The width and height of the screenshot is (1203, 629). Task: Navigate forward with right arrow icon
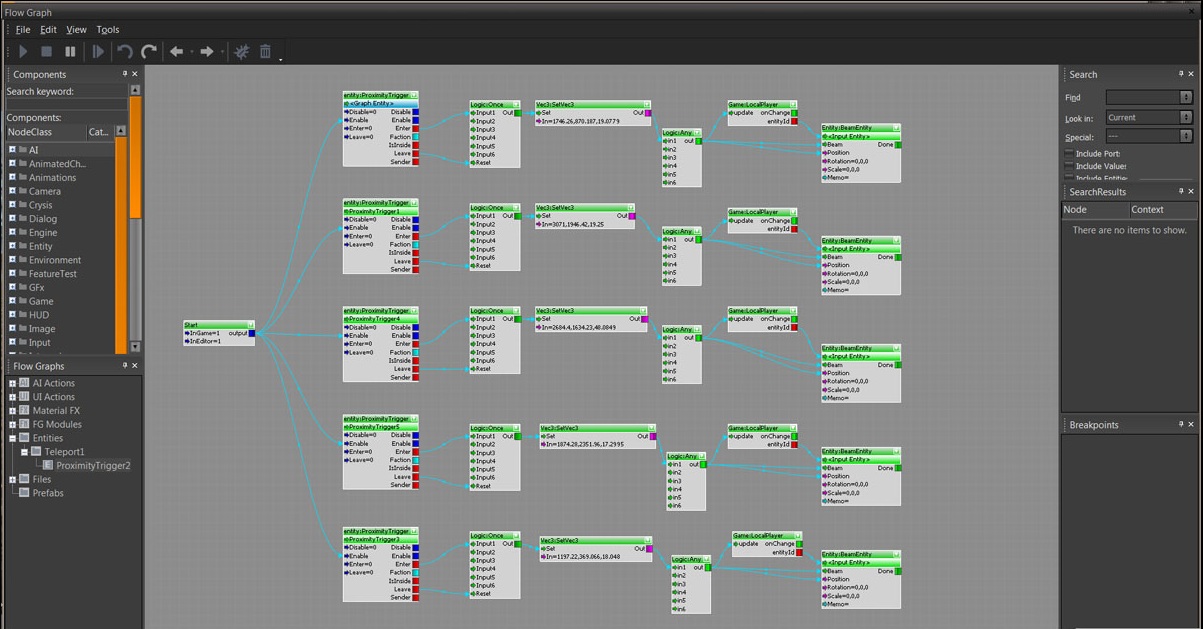(206, 51)
